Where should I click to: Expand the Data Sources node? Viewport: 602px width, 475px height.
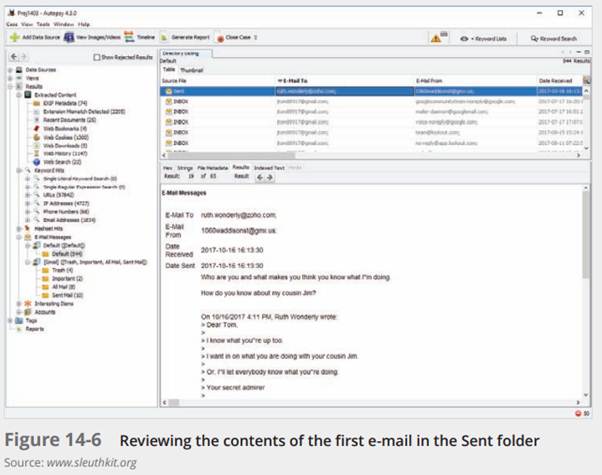click(x=10, y=70)
